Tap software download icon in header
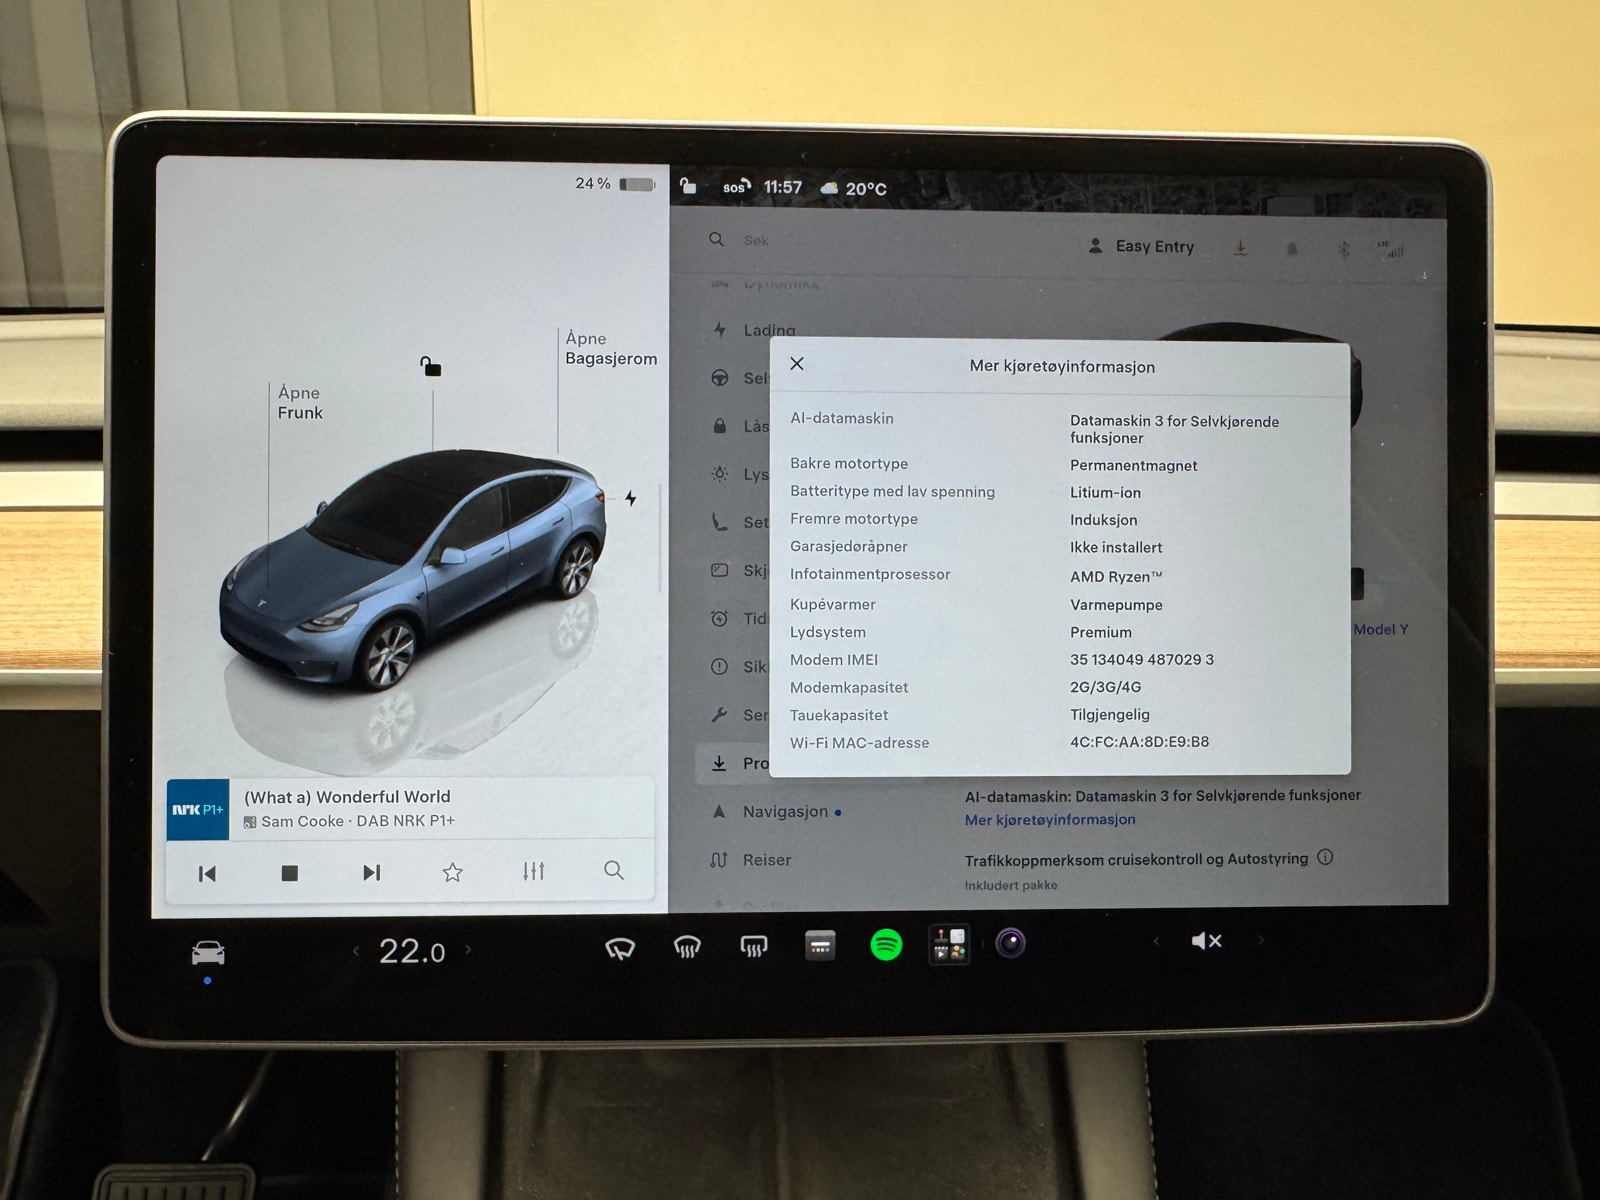 [x=1240, y=248]
